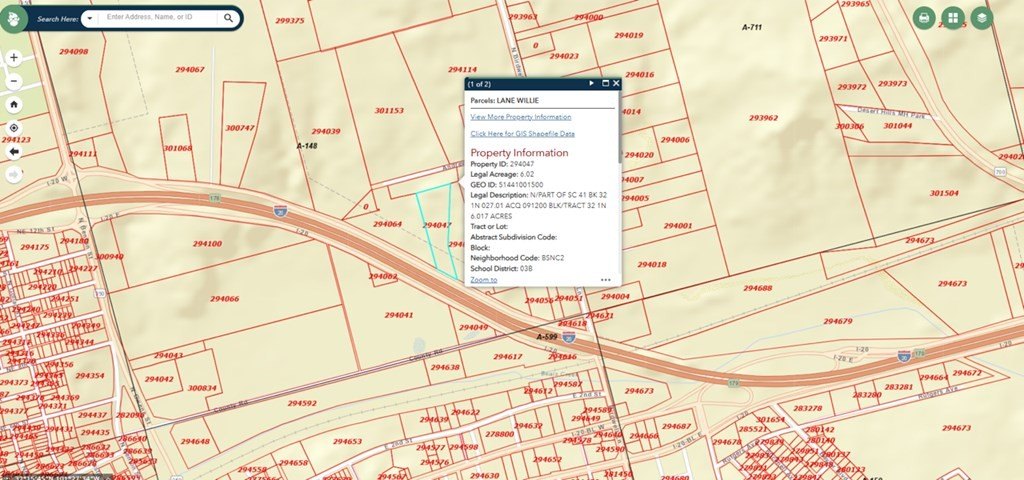
Task: Open the layer list panel
Action: pyautogui.click(x=982, y=18)
